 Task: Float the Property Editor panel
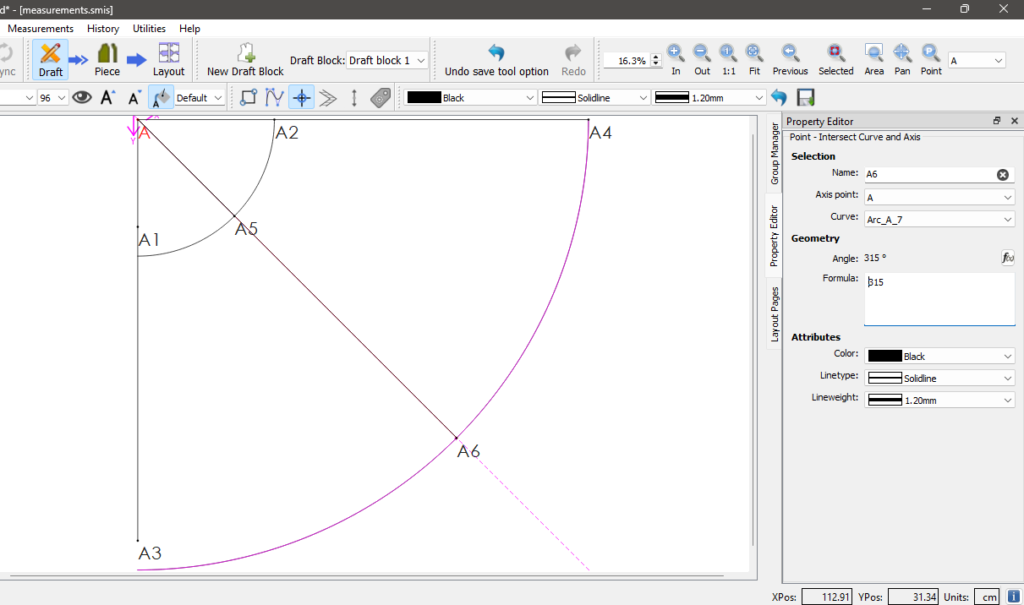click(997, 121)
